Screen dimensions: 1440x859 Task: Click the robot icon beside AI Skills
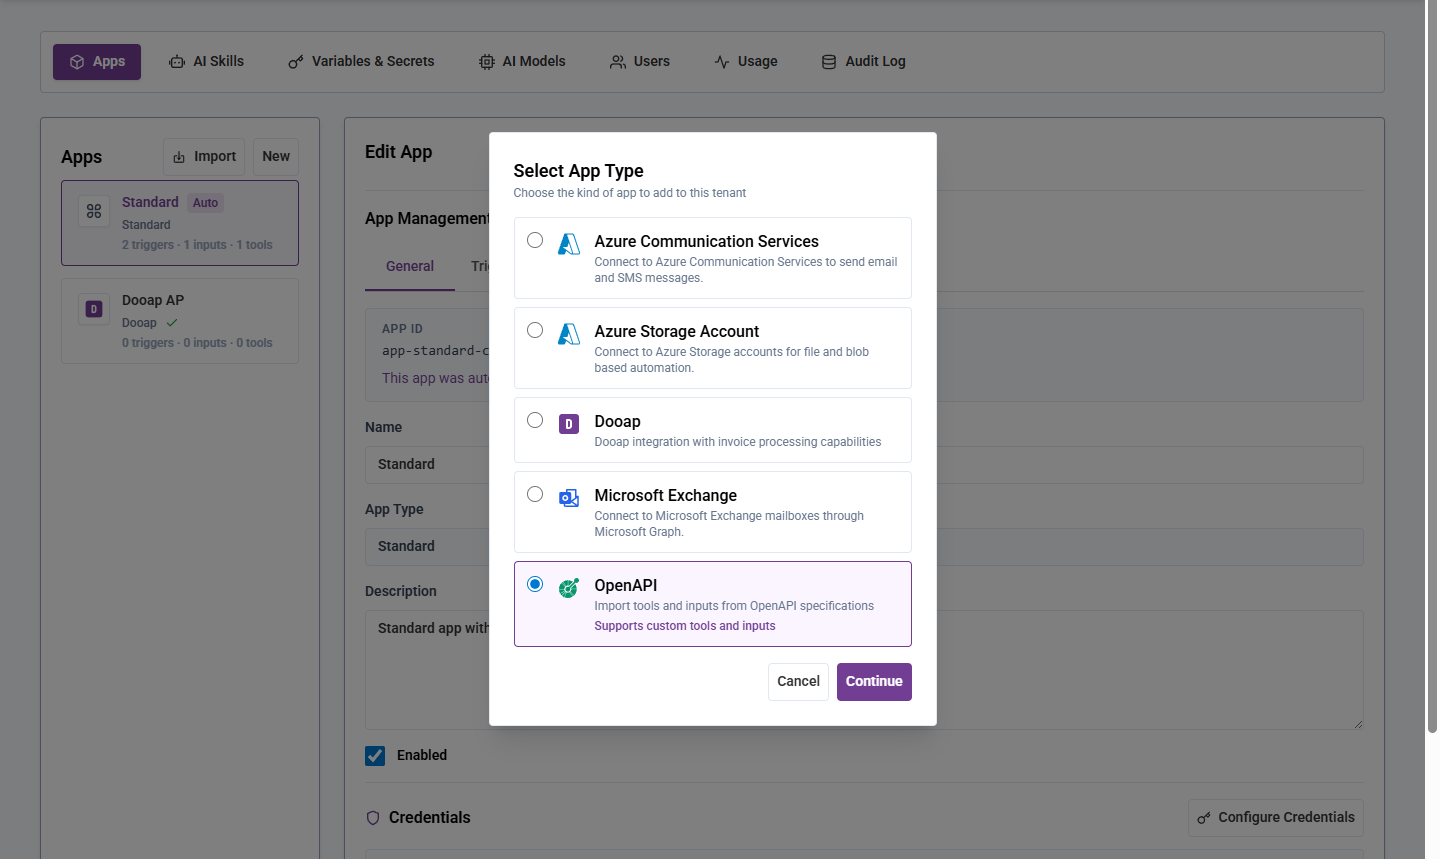coord(177,62)
